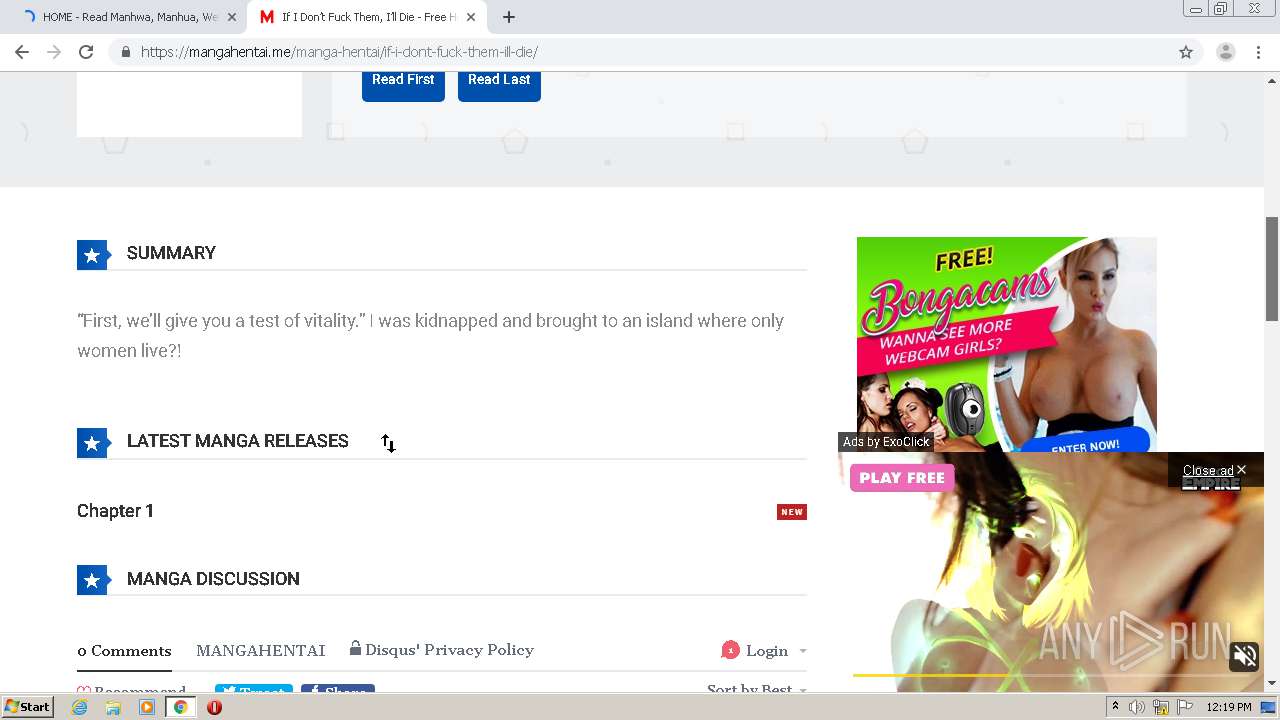
Task: Click the green sidebar banner ad
Action: [x=1007, y=344]
